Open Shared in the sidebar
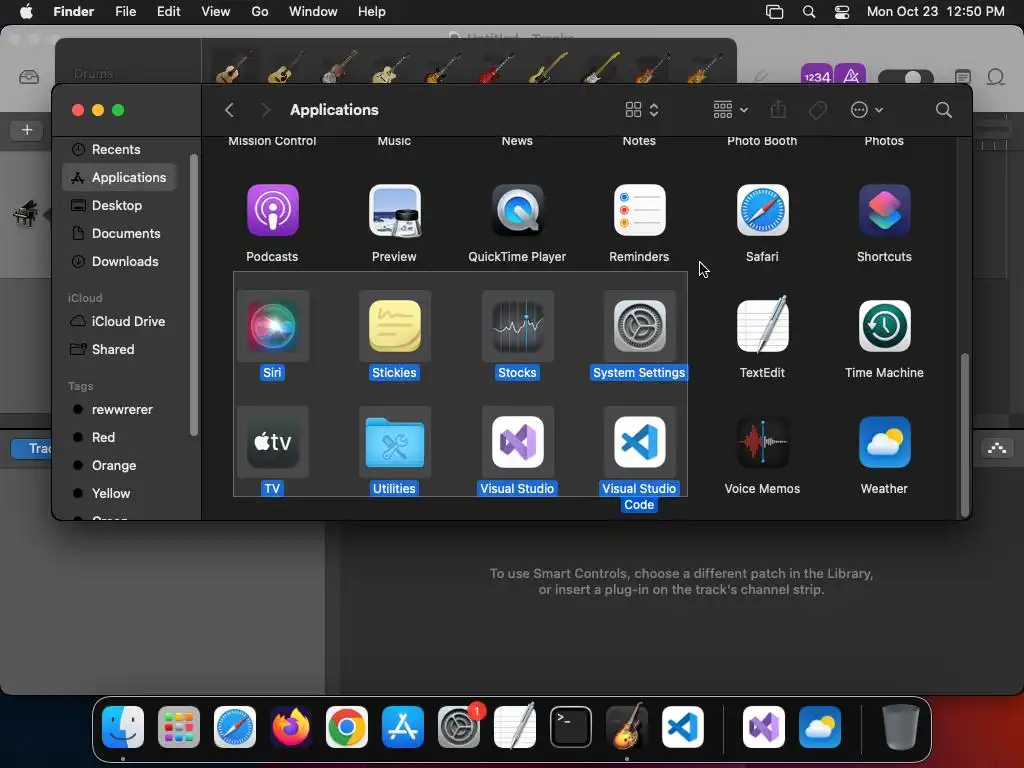 pyautogui.click(x=120, y=349)
